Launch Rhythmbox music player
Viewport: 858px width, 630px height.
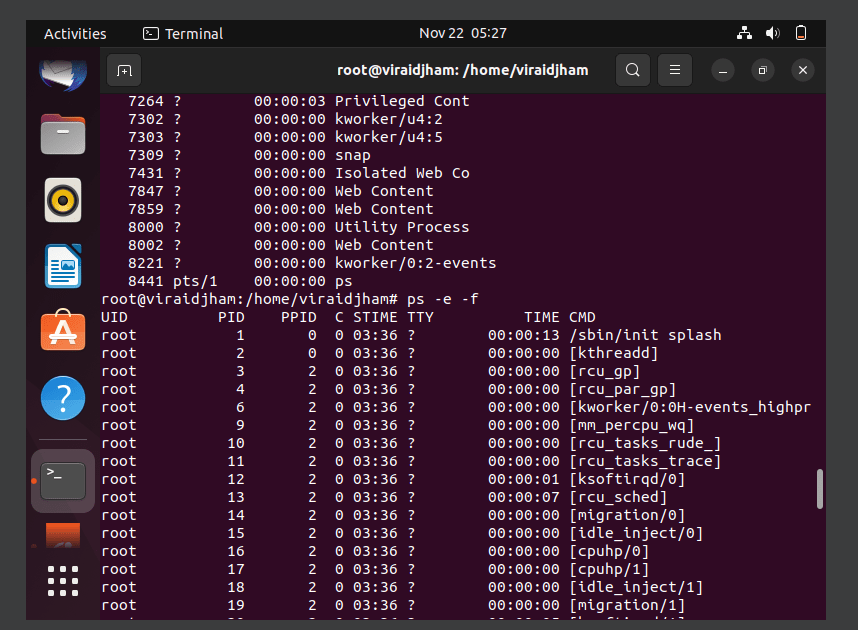(63, 200)
